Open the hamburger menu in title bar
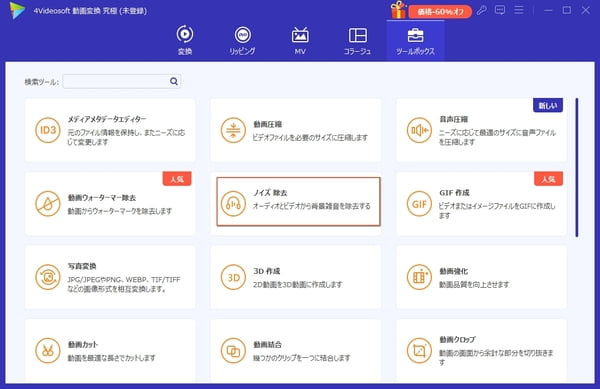Screen dimensions: 600x389 click(x=519, y=10)
